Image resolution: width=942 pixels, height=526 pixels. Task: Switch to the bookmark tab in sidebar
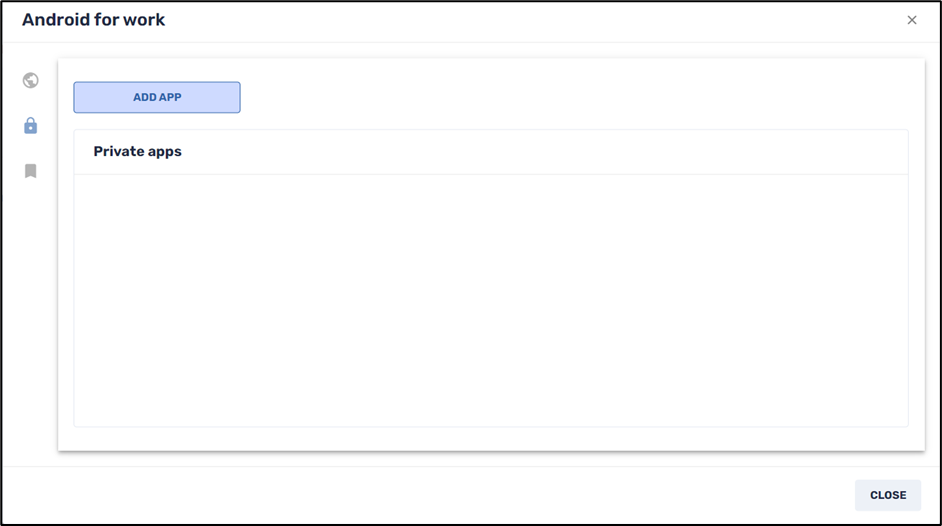[x=31, y=171]
